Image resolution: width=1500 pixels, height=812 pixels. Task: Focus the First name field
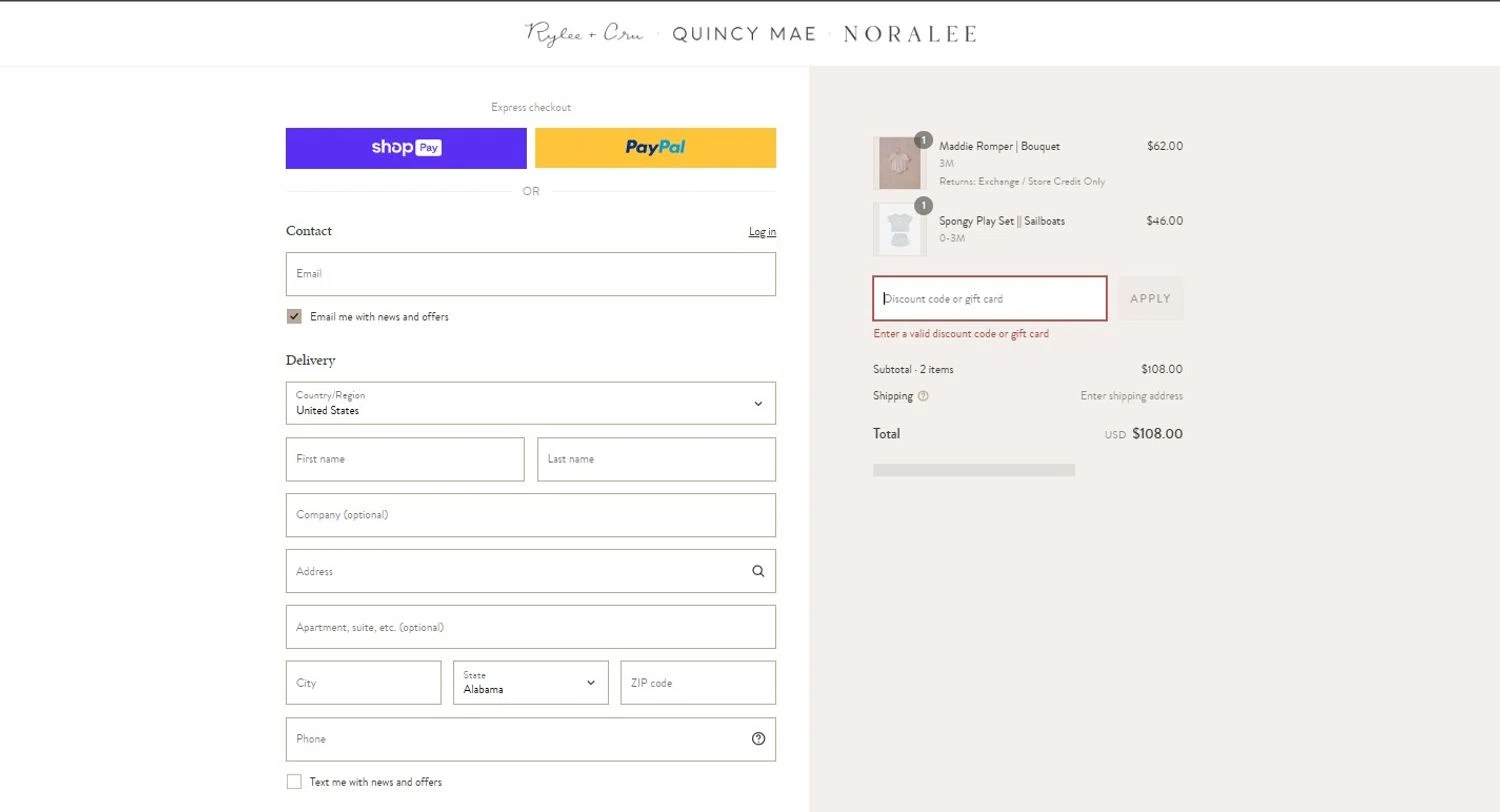point(405,459)
